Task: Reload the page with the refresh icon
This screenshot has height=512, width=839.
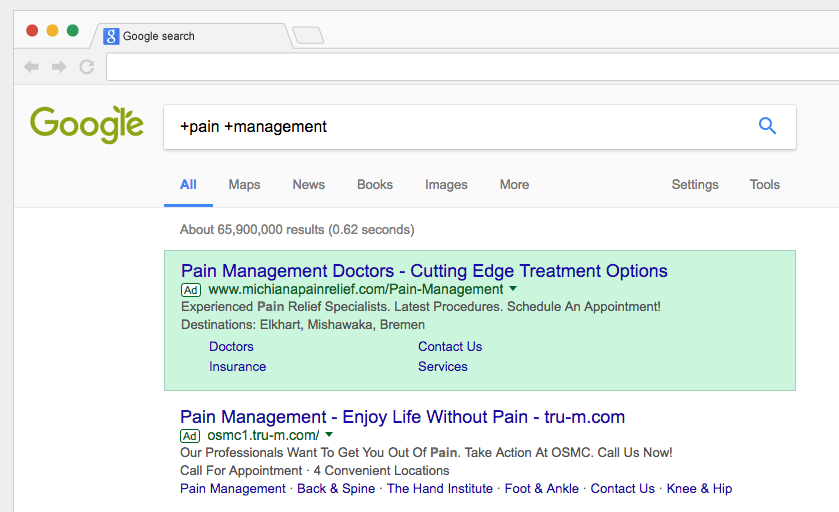Action: [x=87, y=67]
